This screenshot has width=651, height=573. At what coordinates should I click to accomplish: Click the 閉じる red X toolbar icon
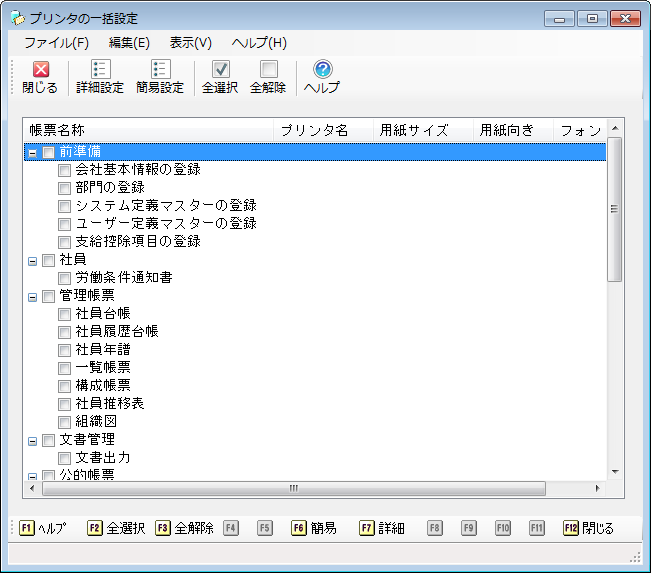40,70
